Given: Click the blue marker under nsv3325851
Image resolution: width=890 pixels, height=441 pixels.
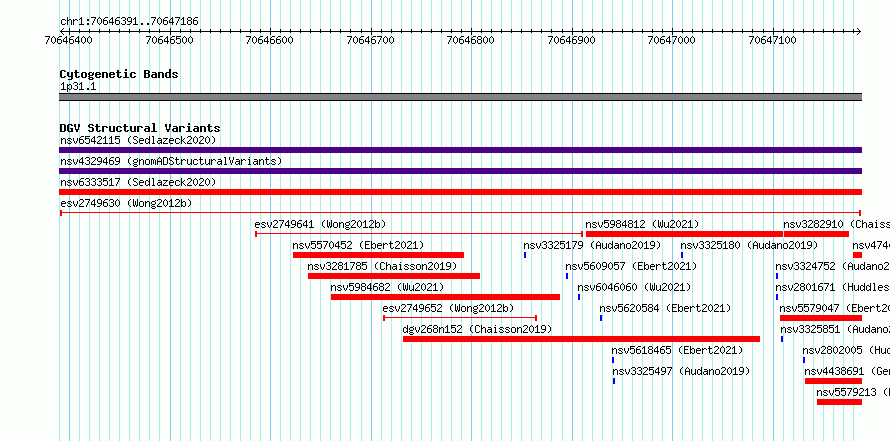Looking at the screenshot, I should point(782,339).
